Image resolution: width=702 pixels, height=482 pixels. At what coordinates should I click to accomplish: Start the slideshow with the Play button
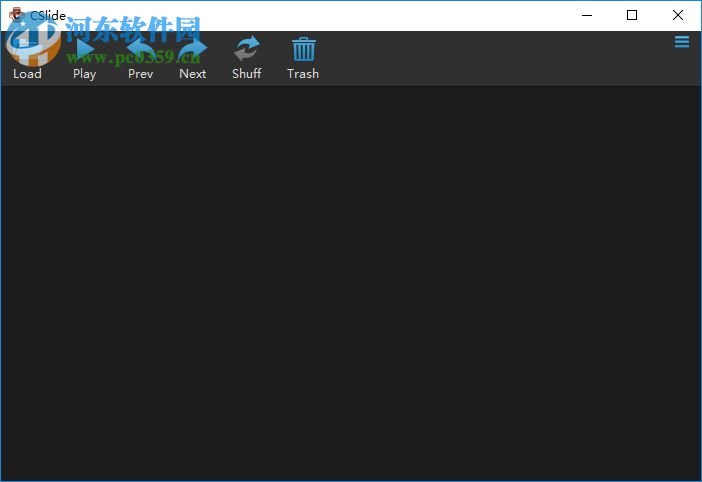point(85,58)
